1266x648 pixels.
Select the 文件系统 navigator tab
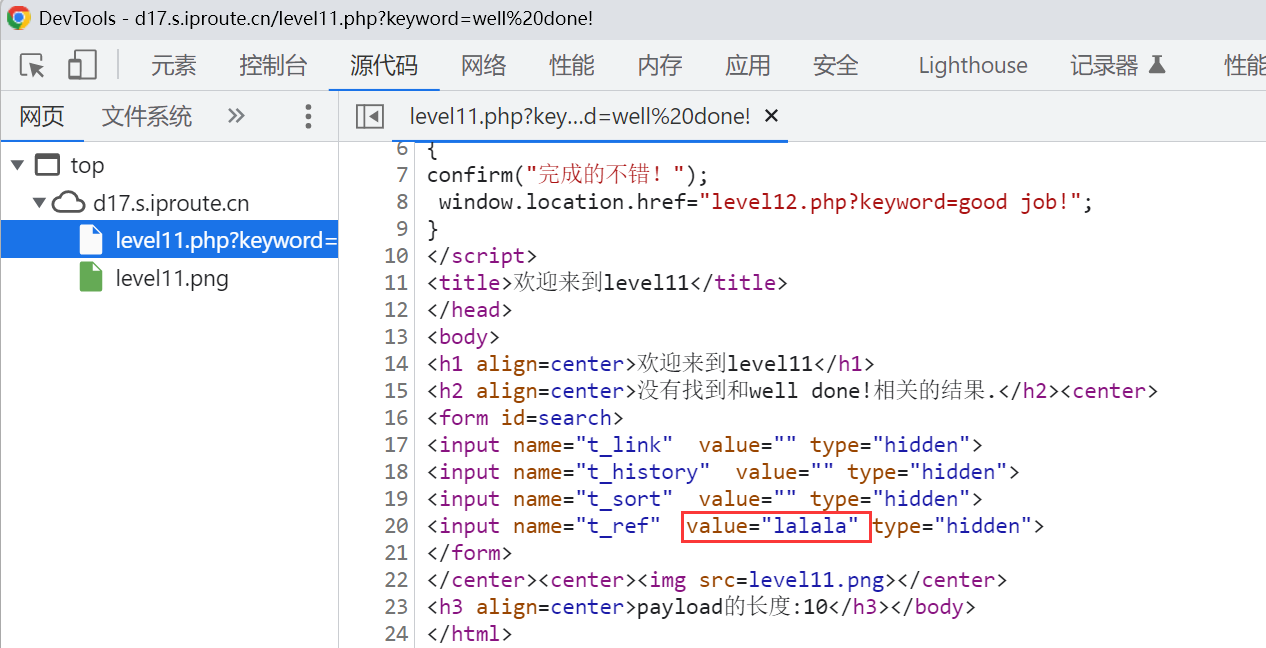click(147, 117)
